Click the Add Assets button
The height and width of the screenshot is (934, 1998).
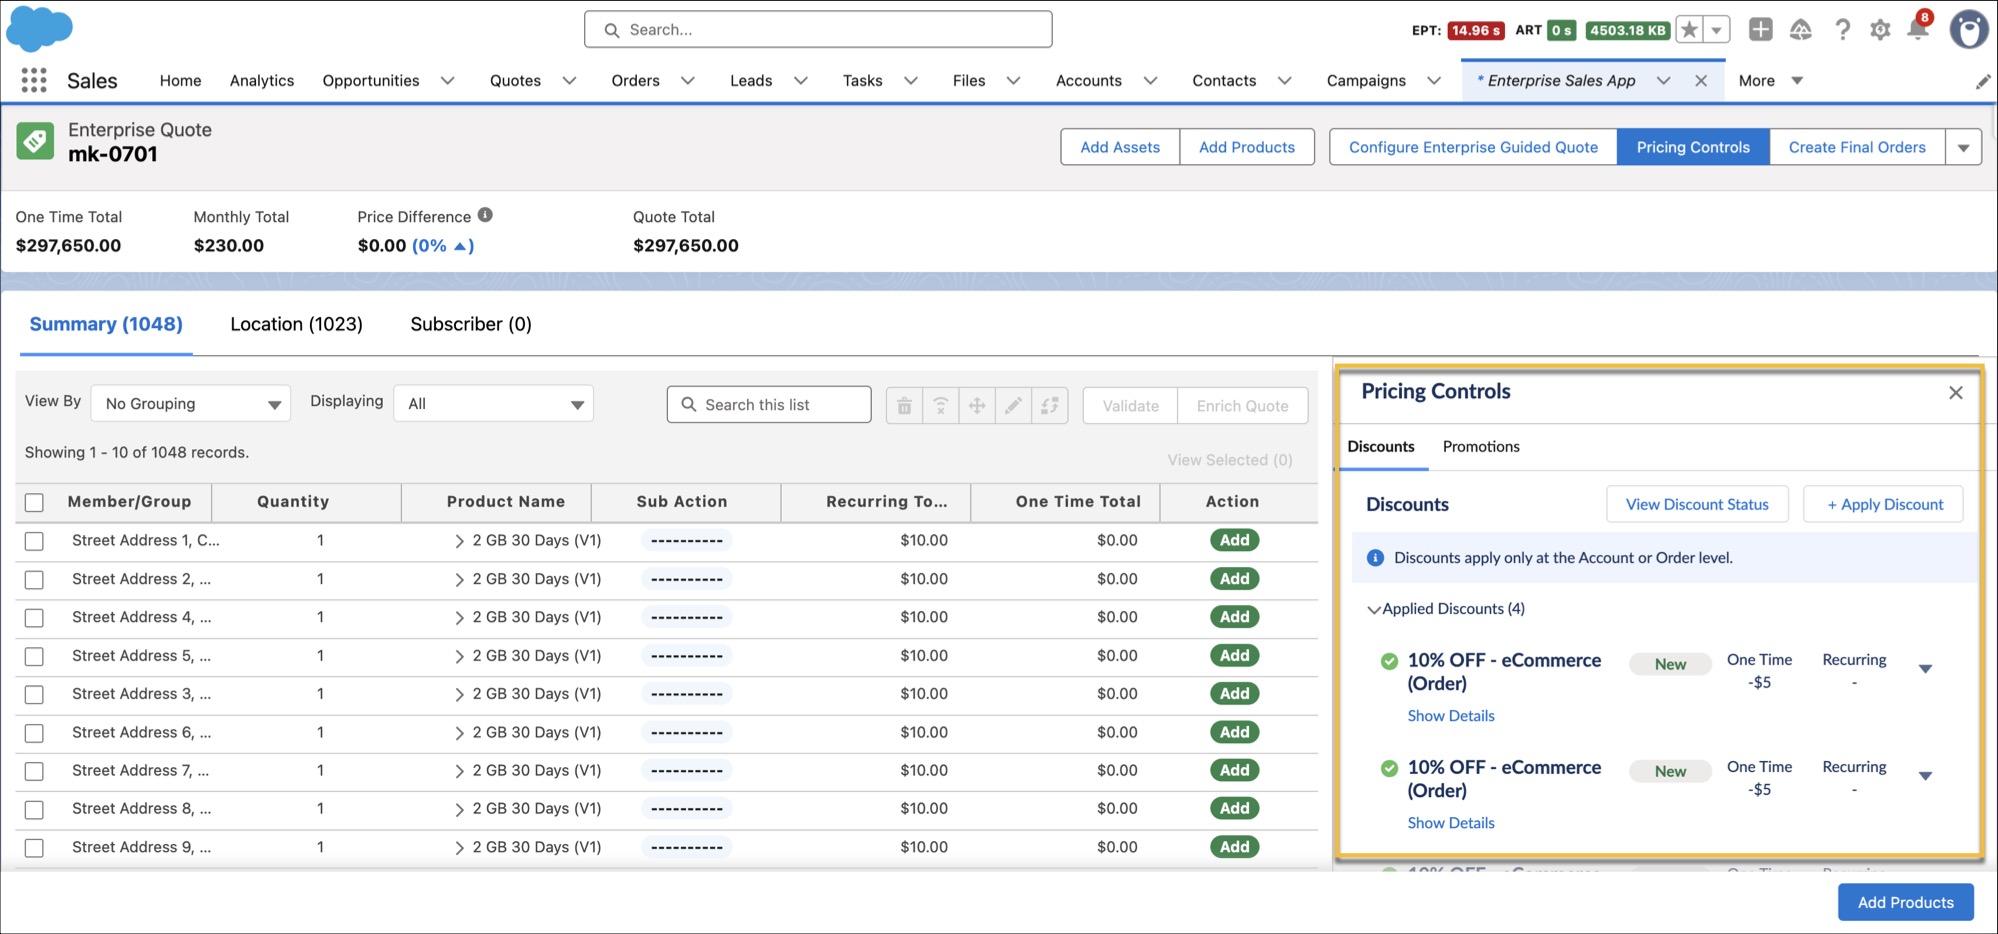[1120, 147]
